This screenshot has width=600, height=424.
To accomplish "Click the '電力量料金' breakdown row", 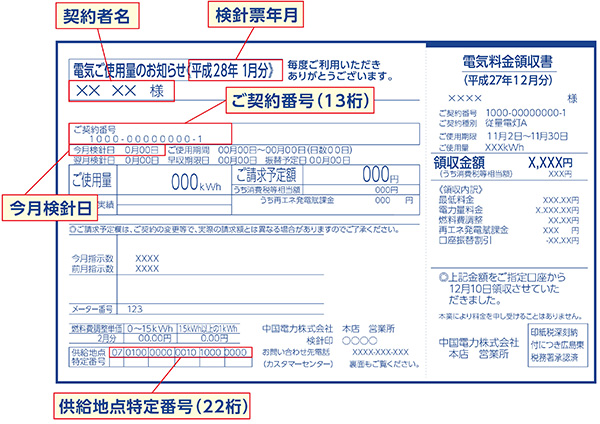I will pyautogui.click(x=509, y=210).
